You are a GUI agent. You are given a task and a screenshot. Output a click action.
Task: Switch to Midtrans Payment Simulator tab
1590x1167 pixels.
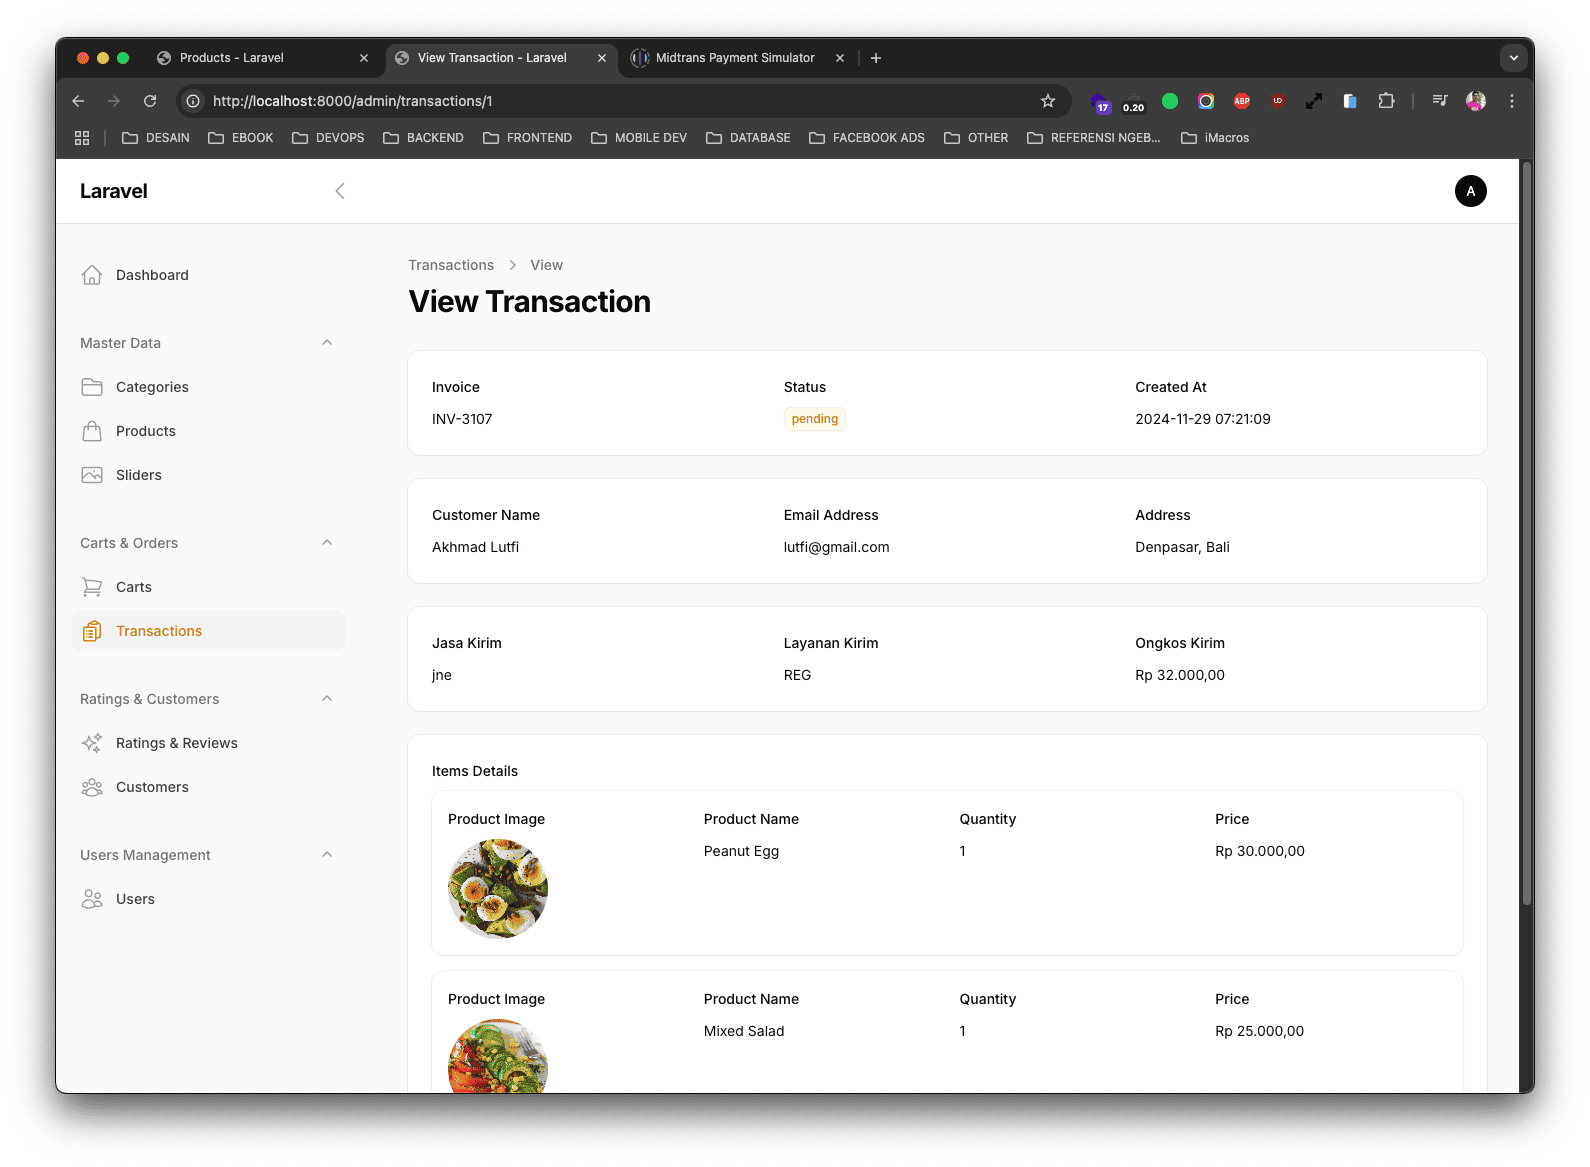click(735, 58)
